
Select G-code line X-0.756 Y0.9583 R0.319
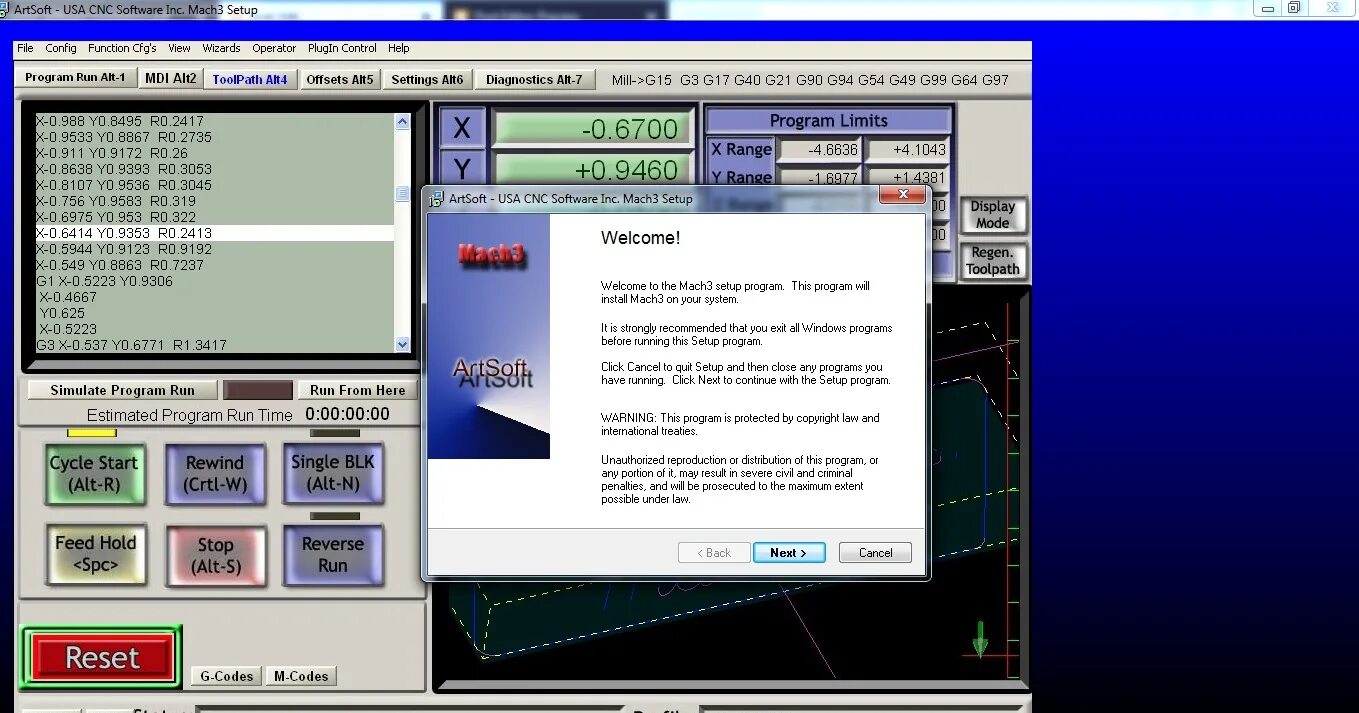(x=214, y=201)
